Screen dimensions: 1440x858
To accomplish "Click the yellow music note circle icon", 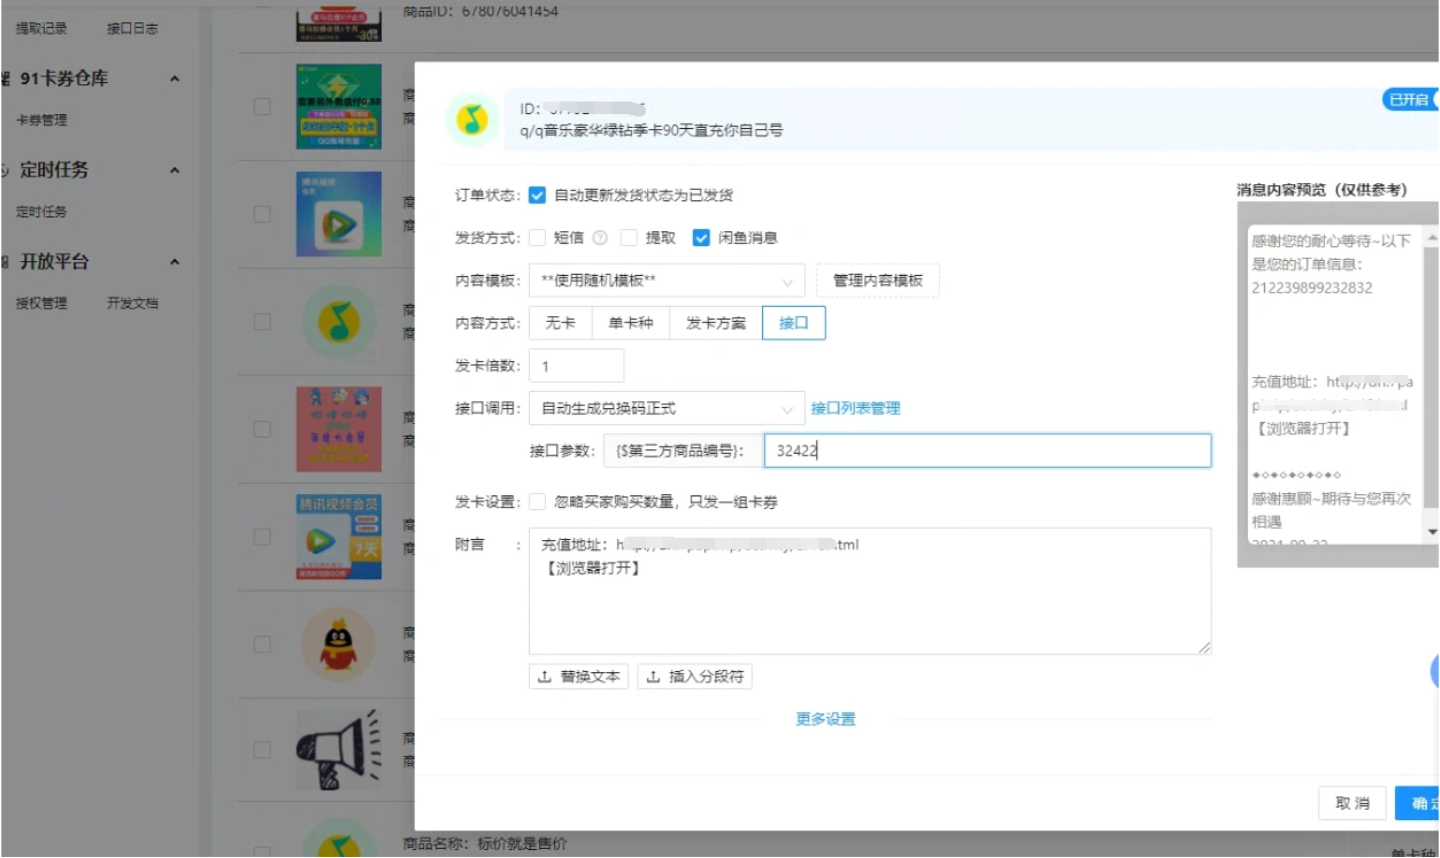I will pos(339,322).
